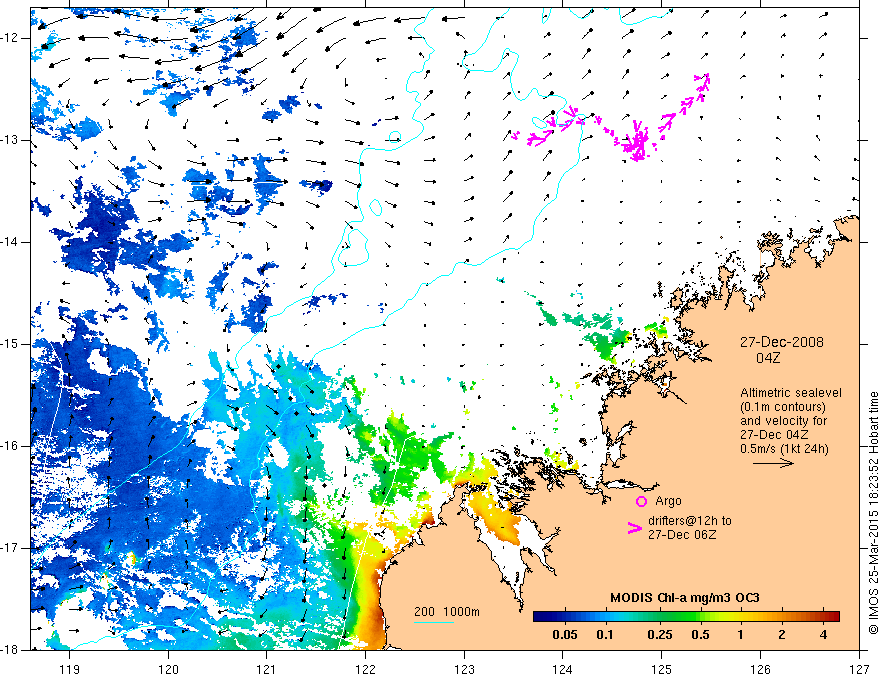Click longitude axis label 120

tap(168, 669)
